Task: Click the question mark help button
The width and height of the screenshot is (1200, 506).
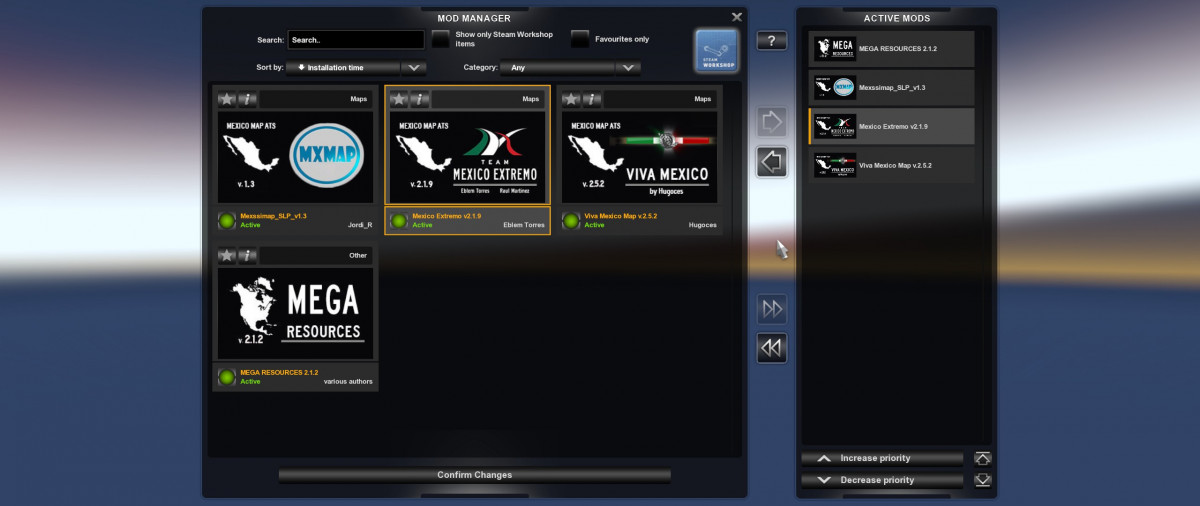Action: [x=771, y=41]
